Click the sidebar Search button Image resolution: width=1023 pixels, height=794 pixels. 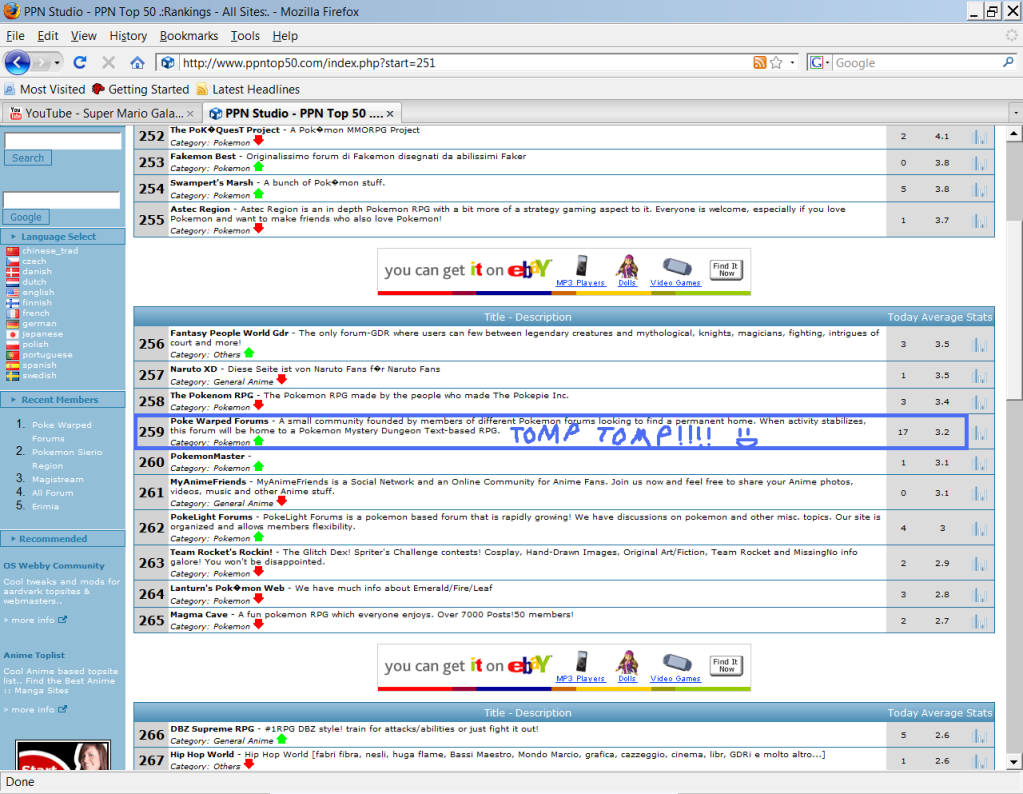[x=28, y=158]
